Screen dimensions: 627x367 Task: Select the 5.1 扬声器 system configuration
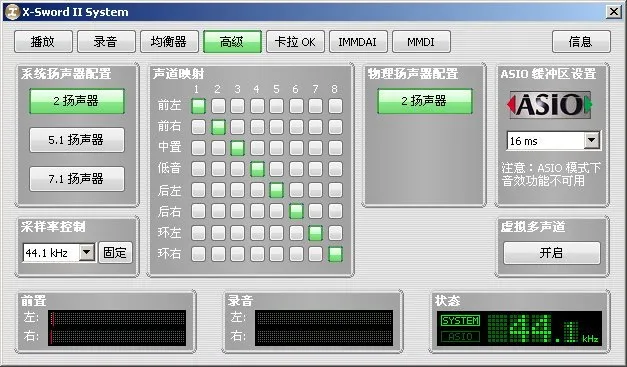(x=77, y=140)
